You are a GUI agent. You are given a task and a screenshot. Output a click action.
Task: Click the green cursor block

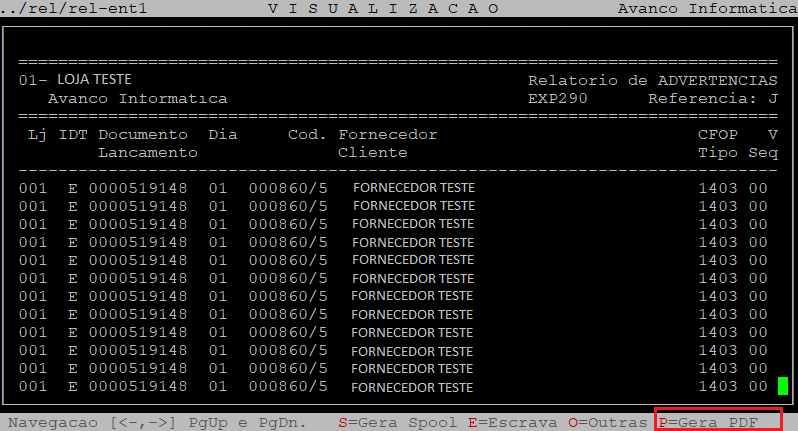click(782, 386)
